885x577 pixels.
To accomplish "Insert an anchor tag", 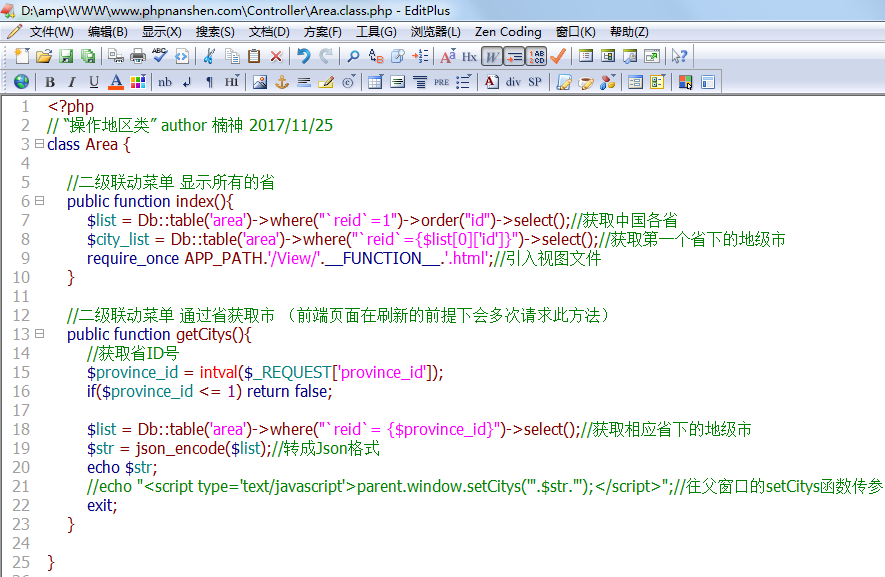I will pyautogui.click(x=282, y=82).
